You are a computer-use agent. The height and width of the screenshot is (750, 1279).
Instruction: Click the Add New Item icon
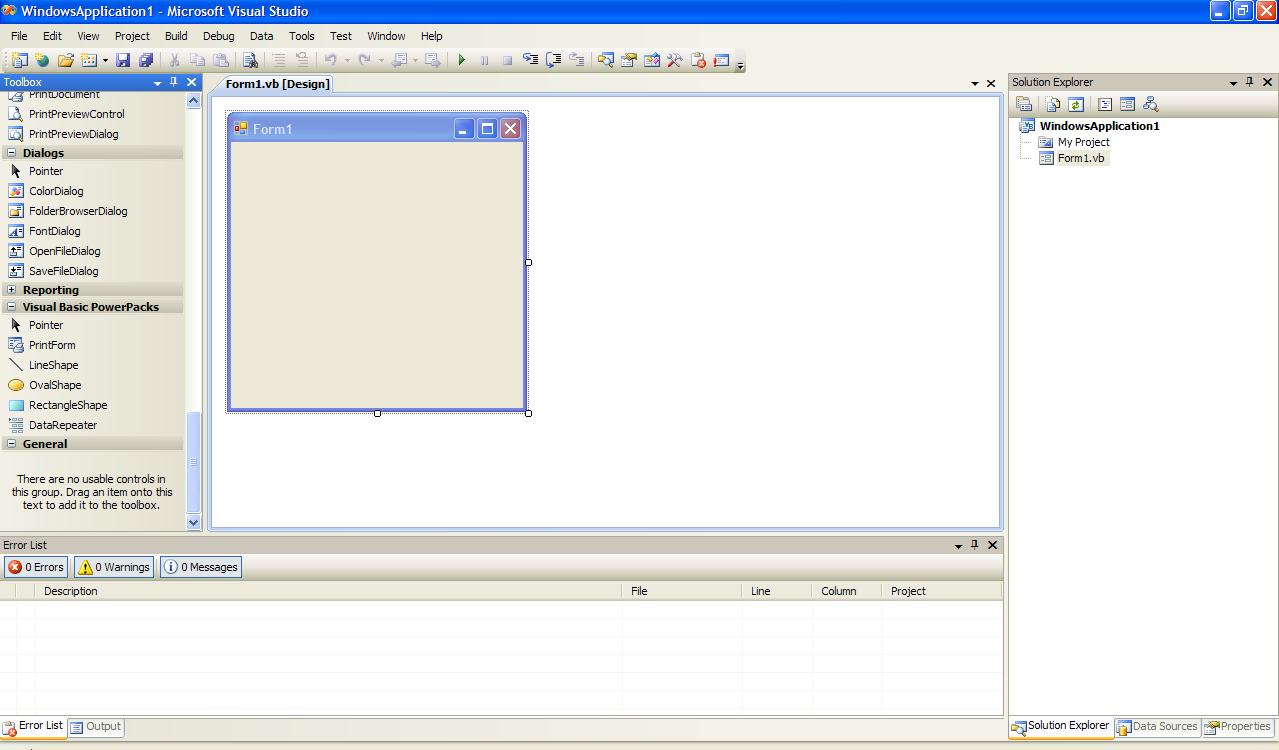click(88, 60)
